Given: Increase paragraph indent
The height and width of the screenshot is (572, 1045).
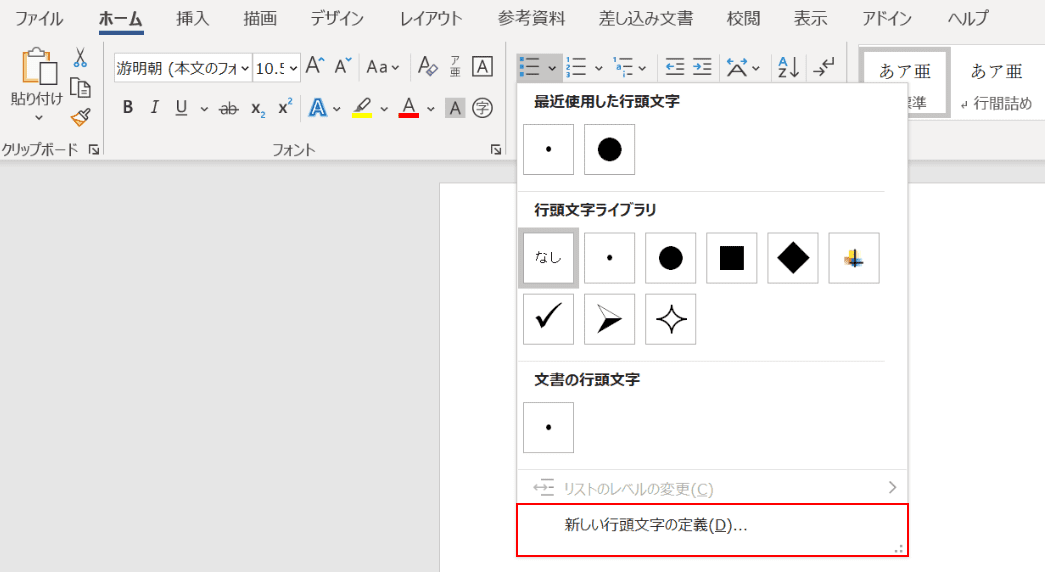Looking at the screenshot, I should 702,67.
